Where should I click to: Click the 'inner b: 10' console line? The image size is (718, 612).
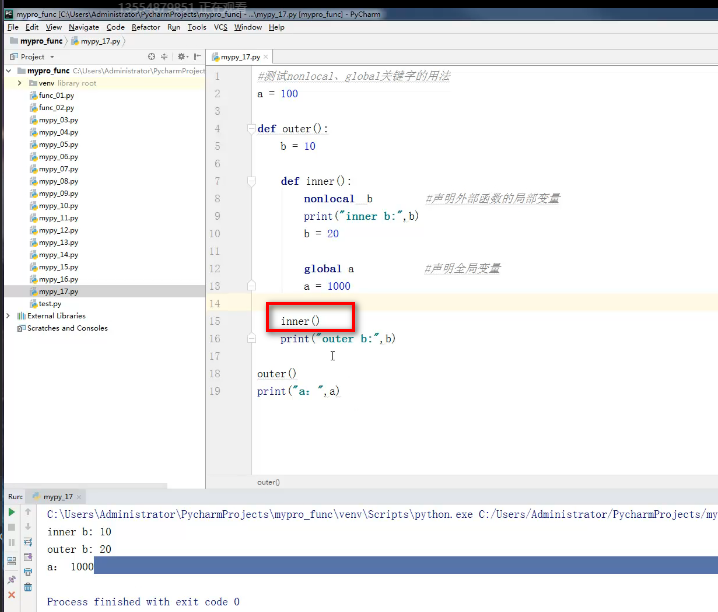[79, 531]
